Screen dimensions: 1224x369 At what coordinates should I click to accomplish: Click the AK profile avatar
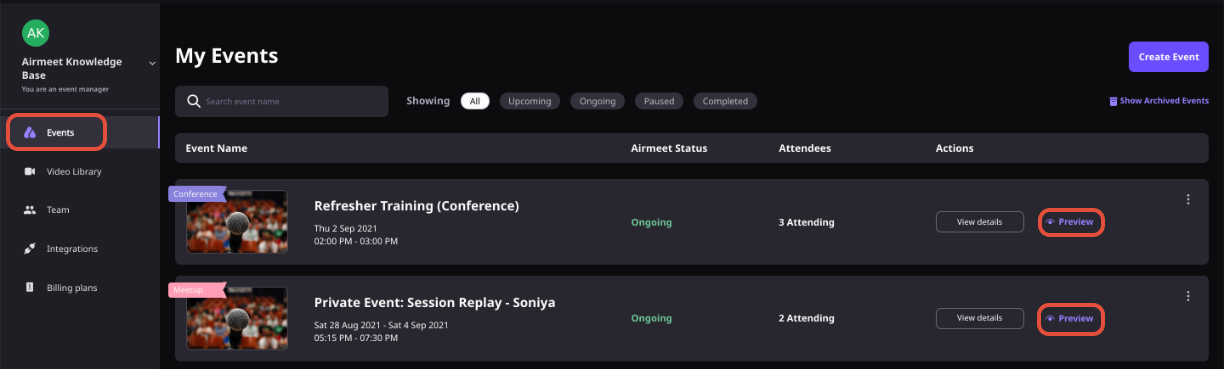coord(35,33)
